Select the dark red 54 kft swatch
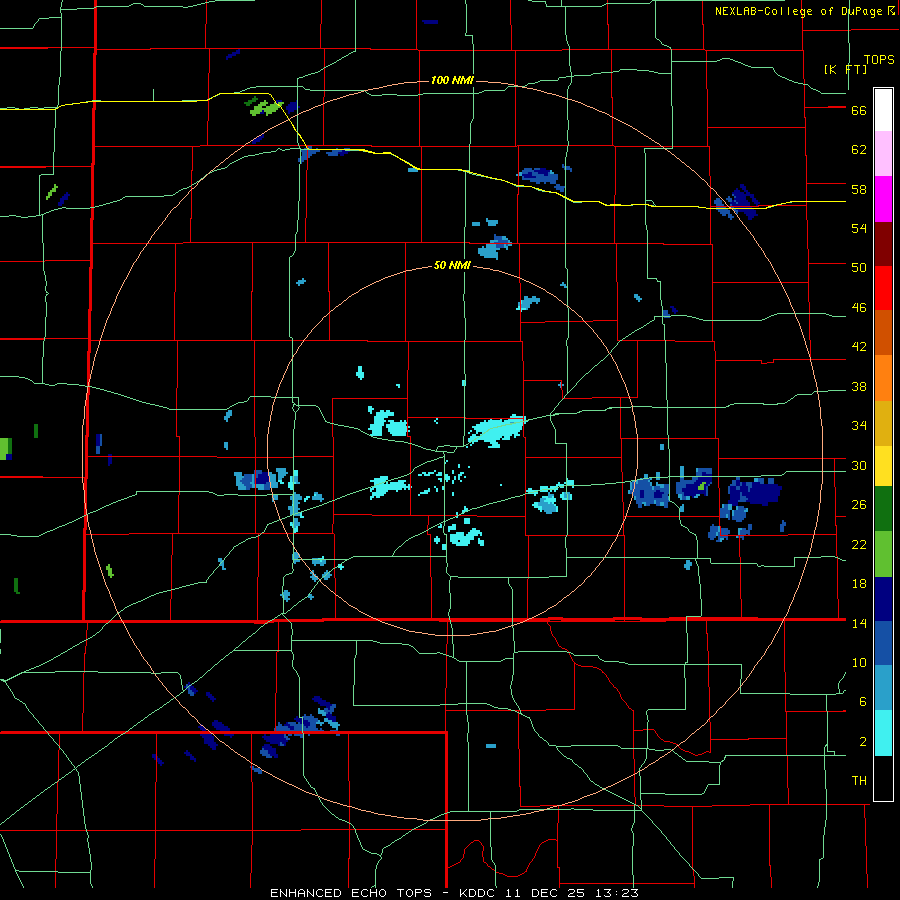 point(883,244)
